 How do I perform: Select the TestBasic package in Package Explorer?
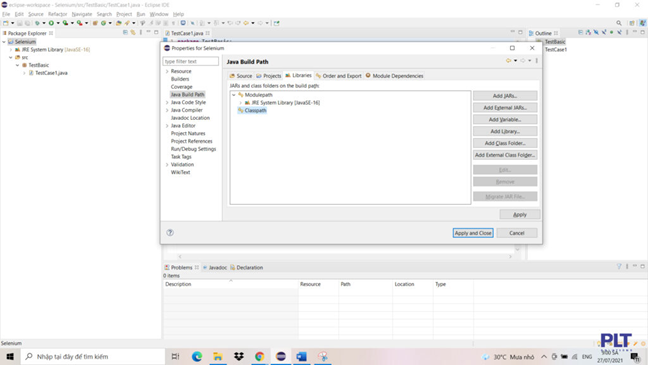38,65
